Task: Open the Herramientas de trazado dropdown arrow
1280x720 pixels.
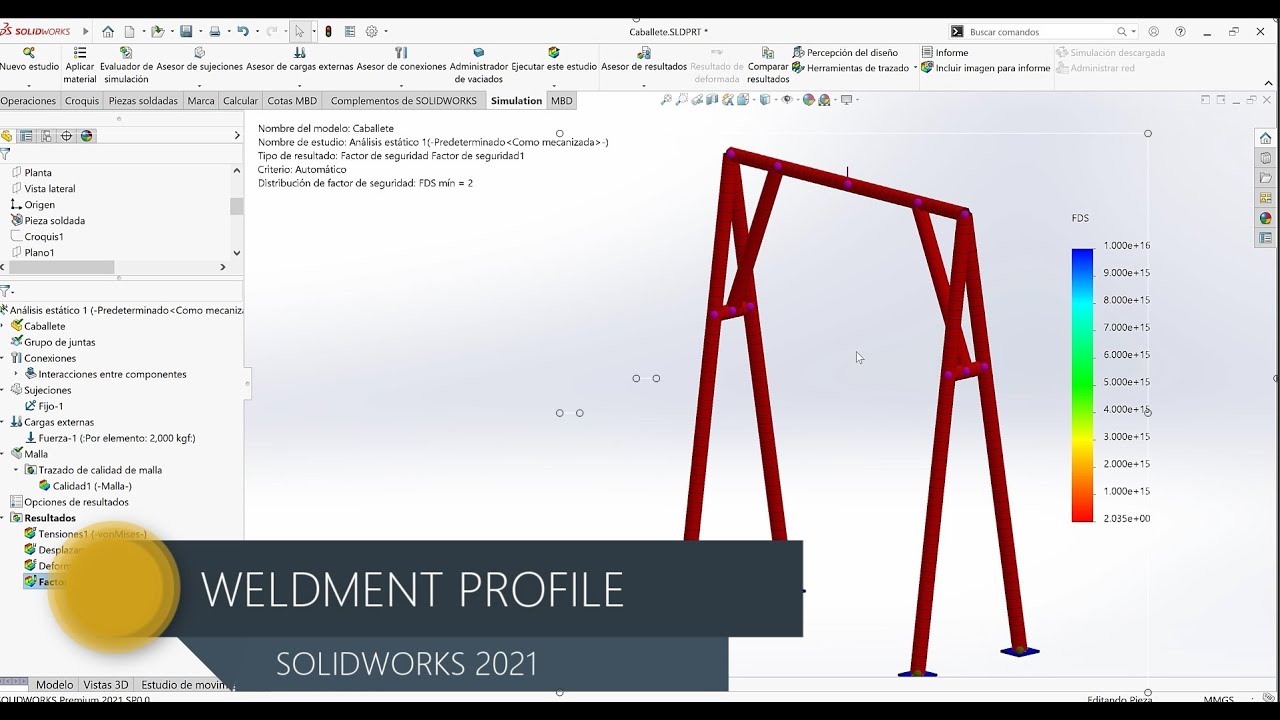Action: [x=915, y=68]
